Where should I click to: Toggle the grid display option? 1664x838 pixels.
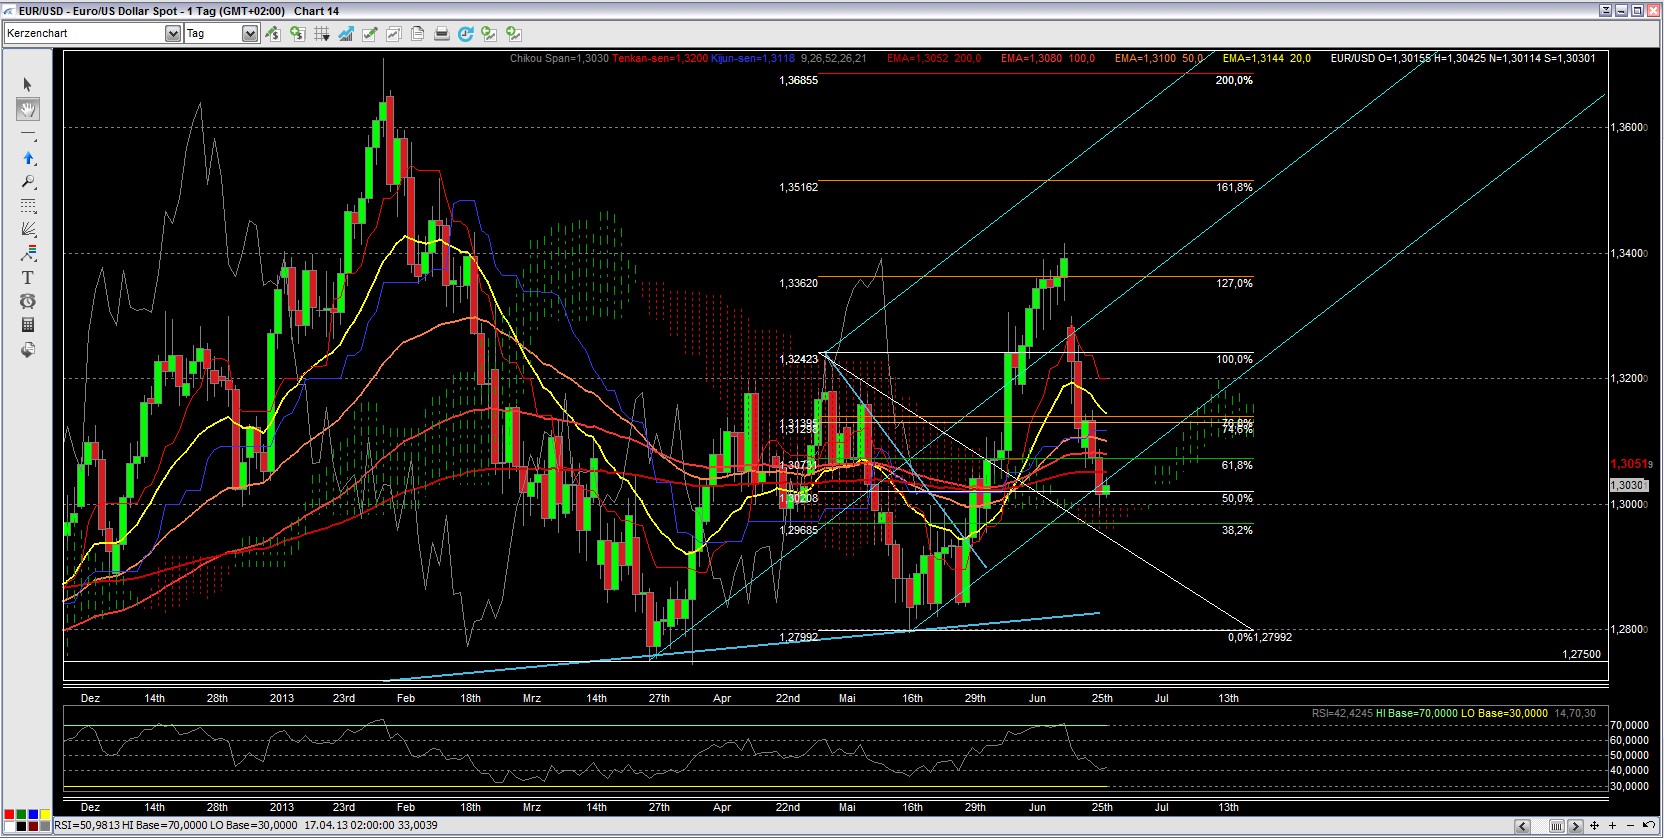[321, 34]
